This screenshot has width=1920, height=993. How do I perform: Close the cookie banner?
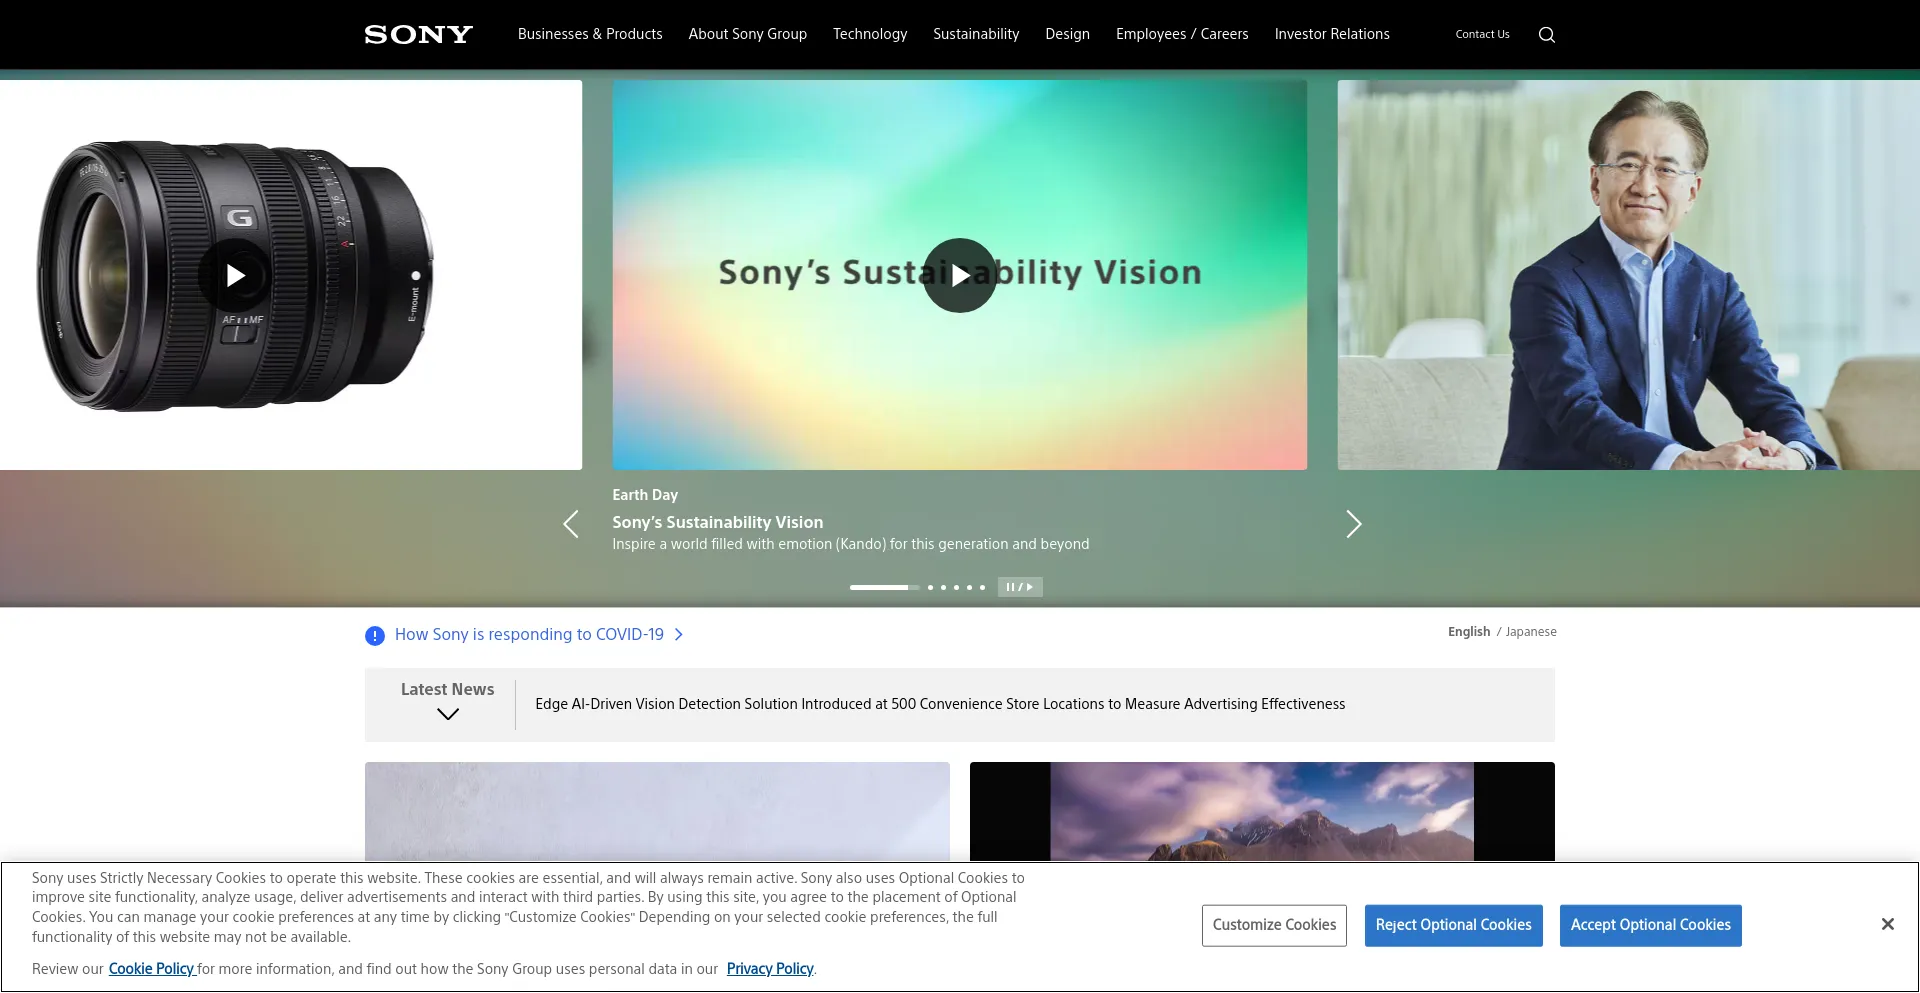tap(1887, 924)
